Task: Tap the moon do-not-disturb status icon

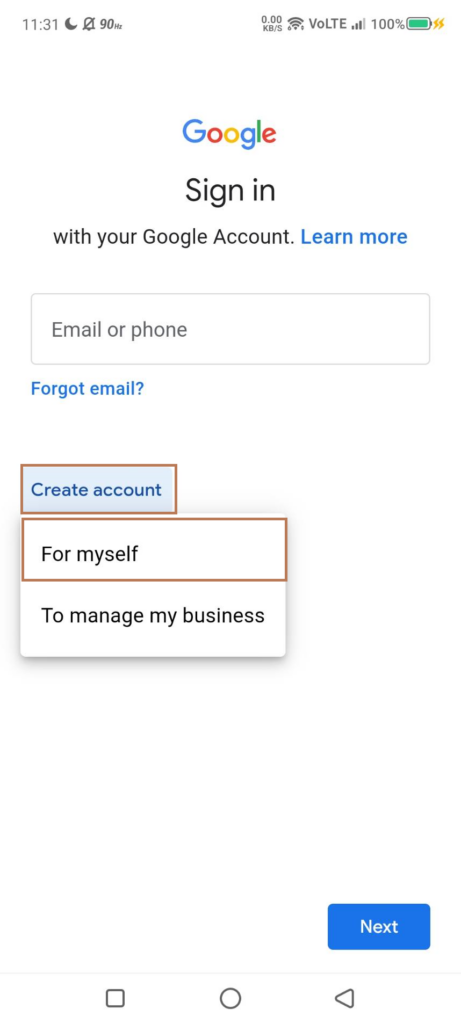Action: 71,24
